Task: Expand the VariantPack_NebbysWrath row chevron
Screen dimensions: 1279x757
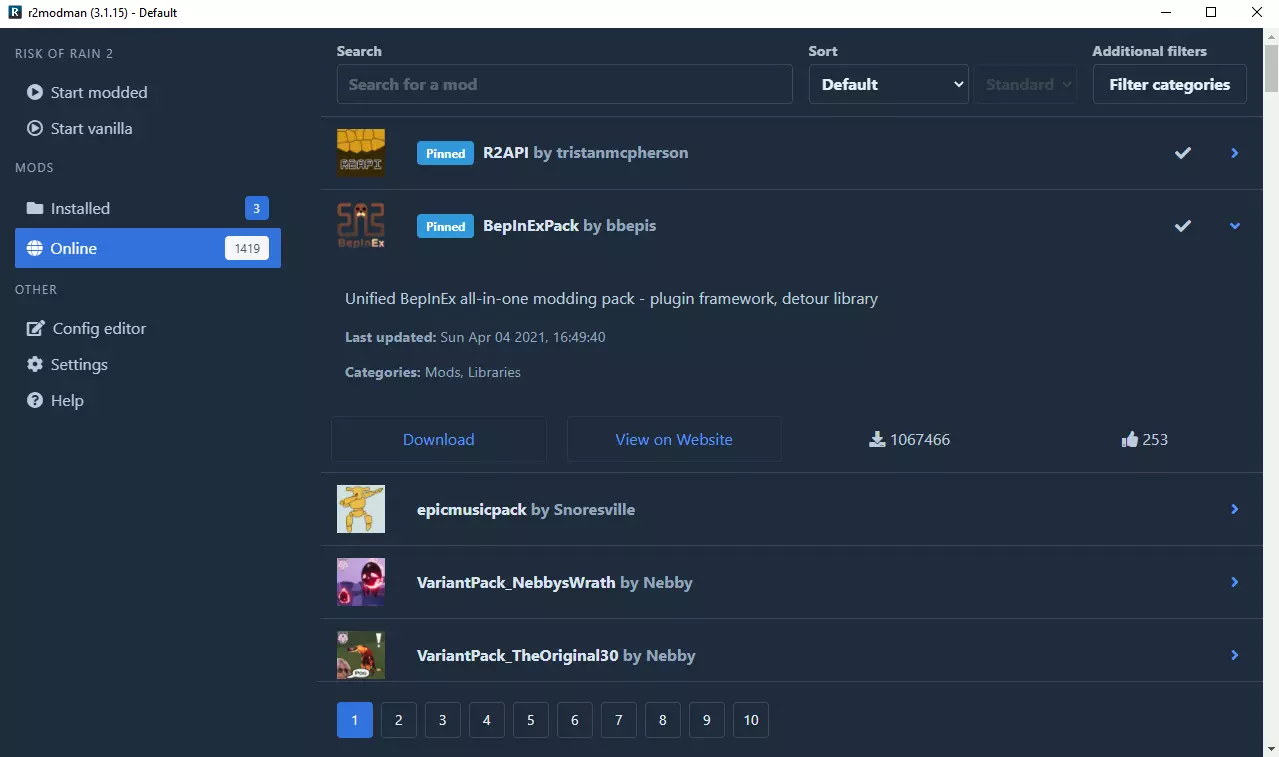Action: tap(1235, 582)
